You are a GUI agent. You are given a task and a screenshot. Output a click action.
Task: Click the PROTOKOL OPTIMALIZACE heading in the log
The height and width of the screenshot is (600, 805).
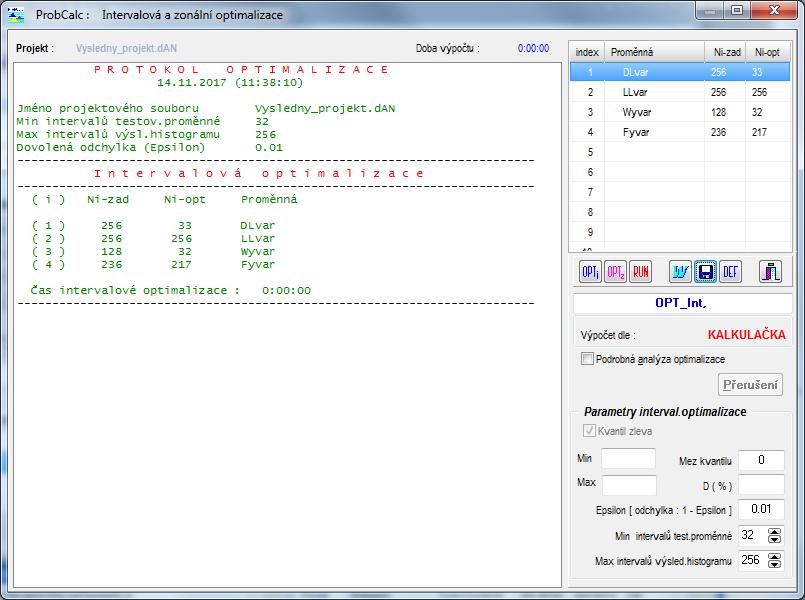(241, 69)
